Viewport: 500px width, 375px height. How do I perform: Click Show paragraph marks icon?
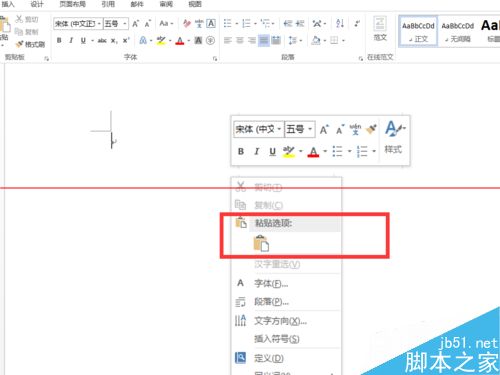pyautogui.click(x=357, y=23)
